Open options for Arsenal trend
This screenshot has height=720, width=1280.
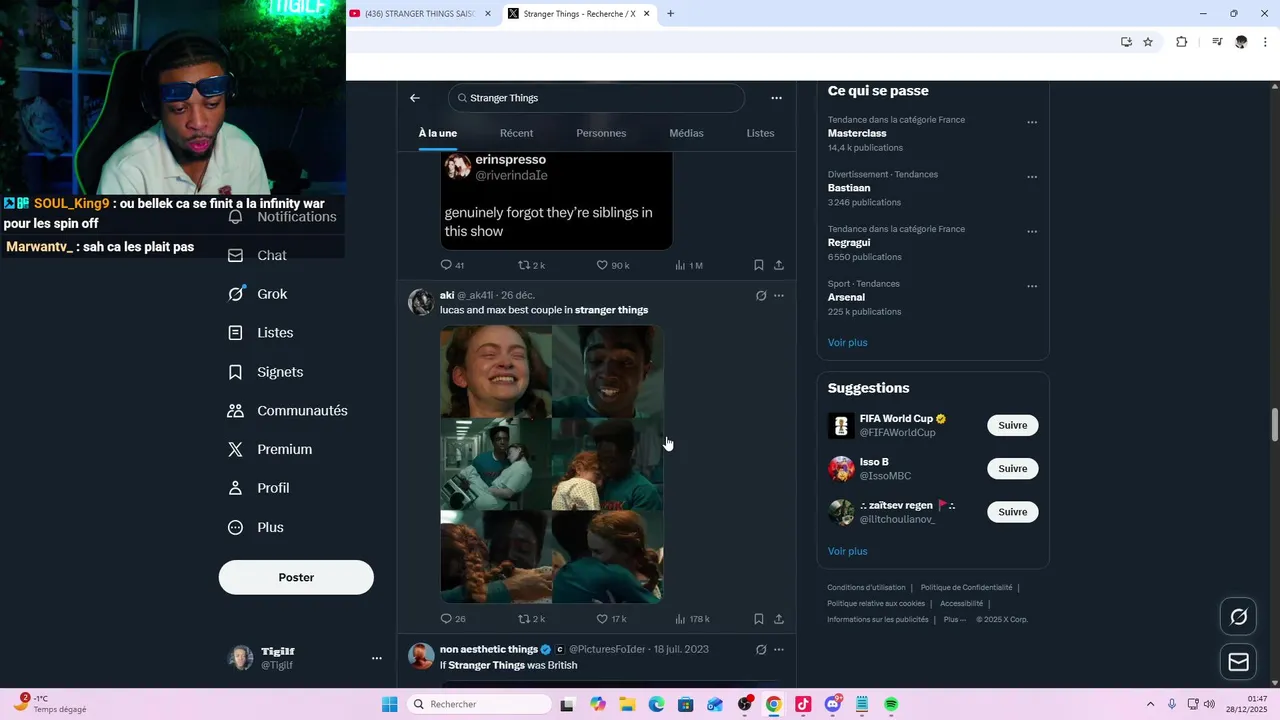[1032, 287]
